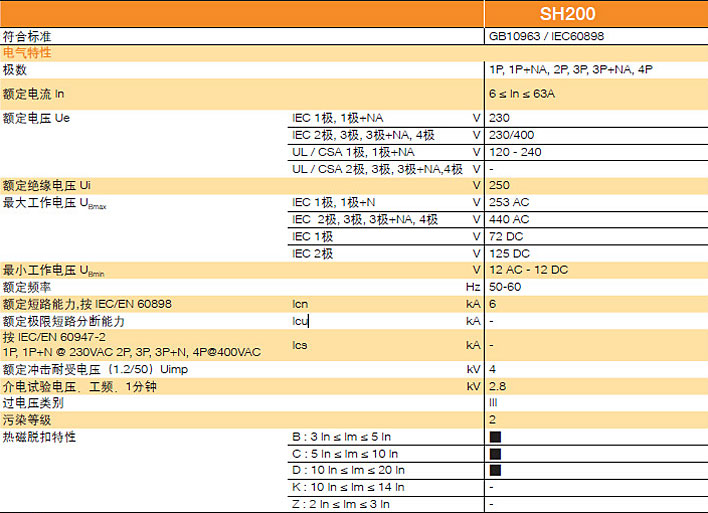
Task: Select 1P, 1P+N @ 230VAC condition text
Action: 132,352
